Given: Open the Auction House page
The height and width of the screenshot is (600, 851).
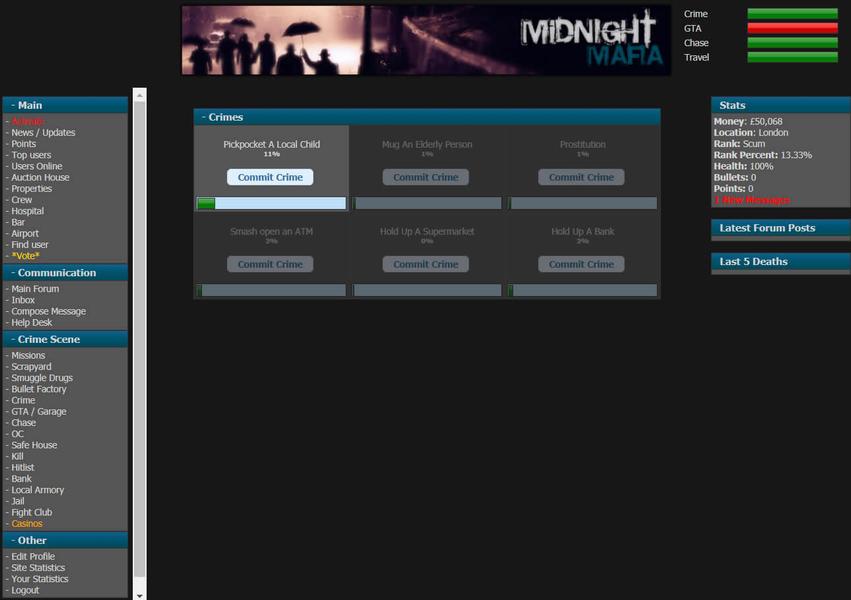Looking at the screenshot, I should click(40, 178).
